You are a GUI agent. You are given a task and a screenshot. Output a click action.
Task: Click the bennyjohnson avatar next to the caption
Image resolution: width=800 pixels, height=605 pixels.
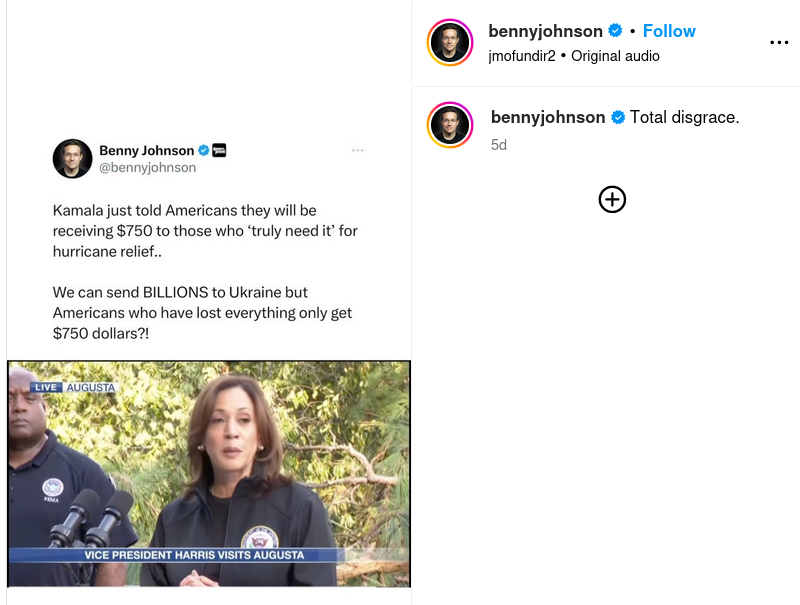pyautogui.click(x=450, y=125)
